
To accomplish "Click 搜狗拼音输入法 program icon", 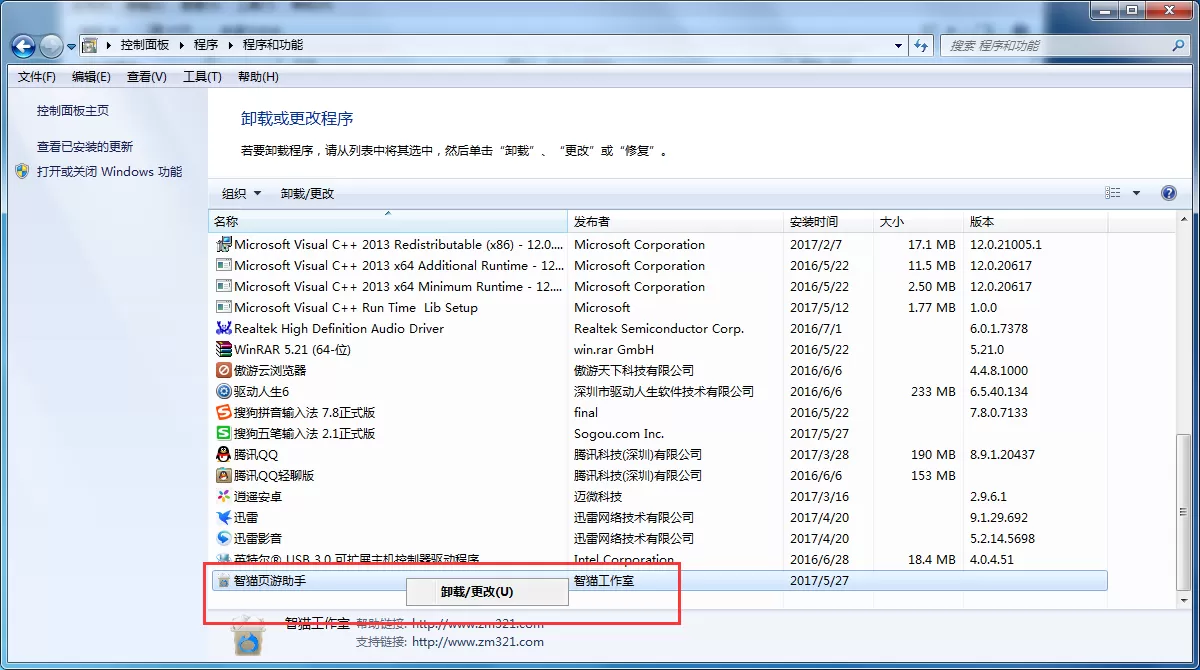I will [224, 412].
